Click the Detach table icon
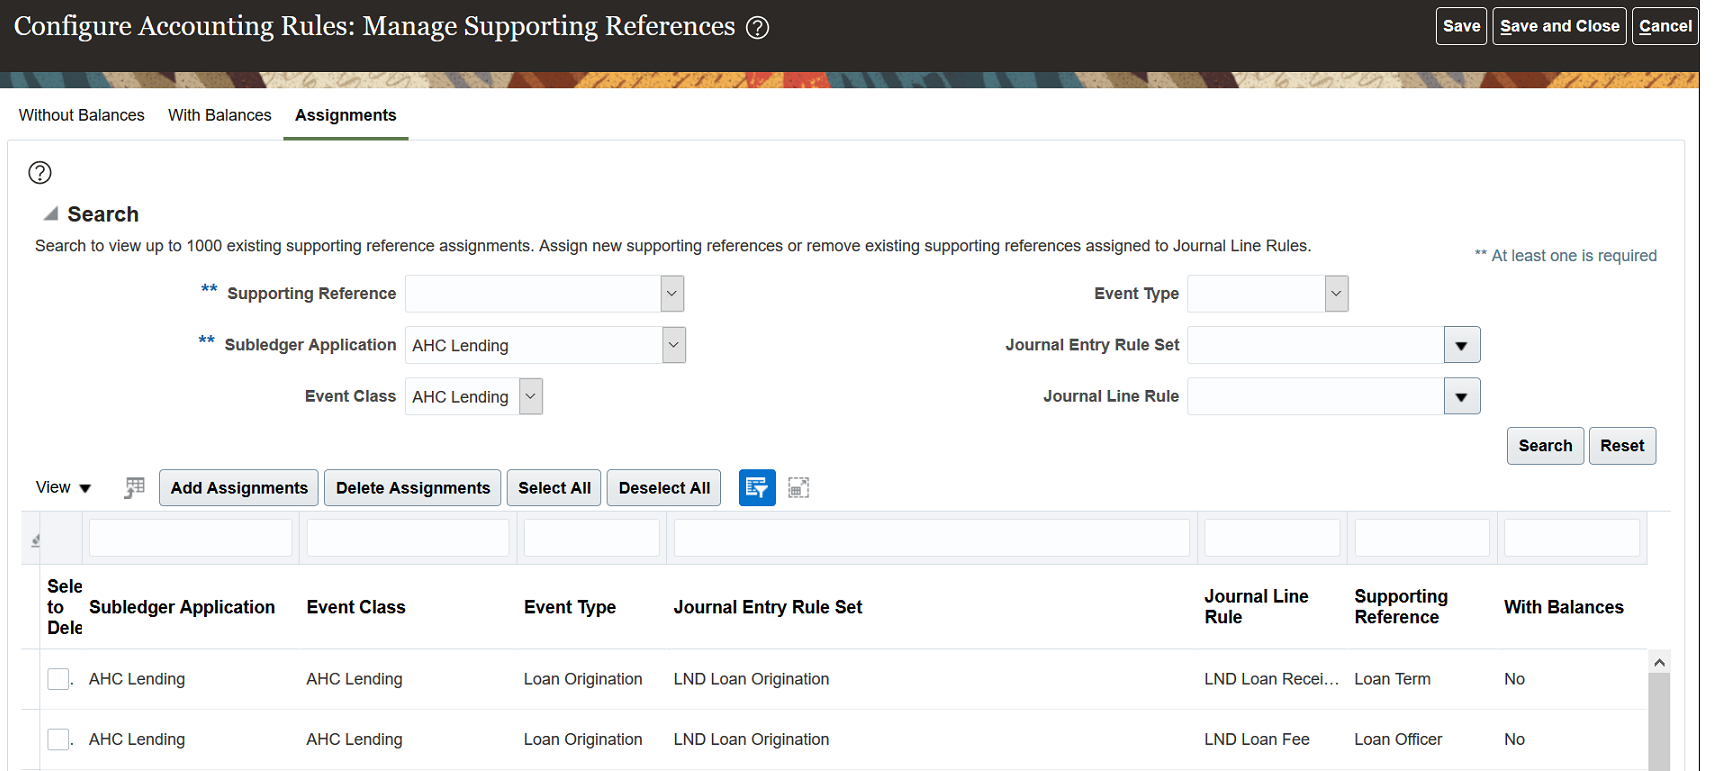The width and height of the screenshot is (1717, 771). click(x=798, y=488)
